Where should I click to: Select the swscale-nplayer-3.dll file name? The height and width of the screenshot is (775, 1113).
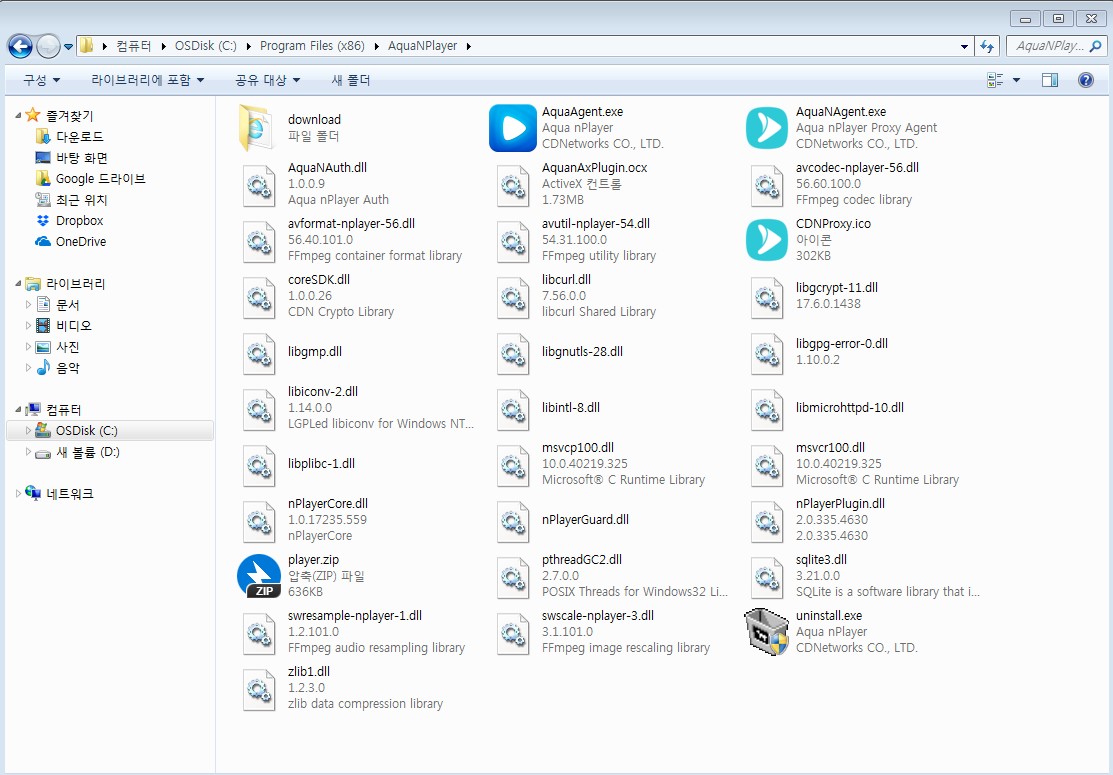click(598, 616)
